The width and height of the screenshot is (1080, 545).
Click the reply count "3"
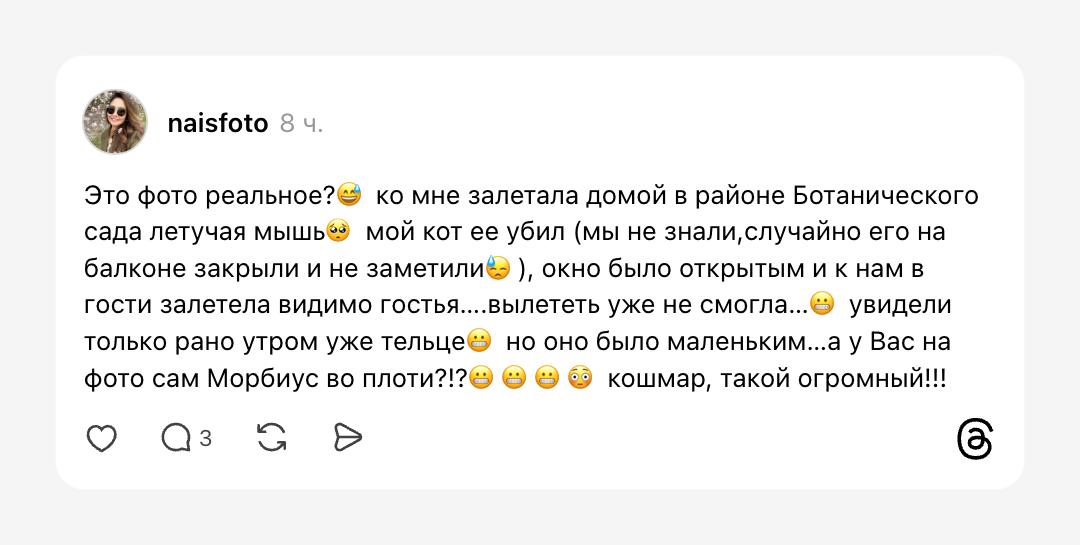click(205, 438)
